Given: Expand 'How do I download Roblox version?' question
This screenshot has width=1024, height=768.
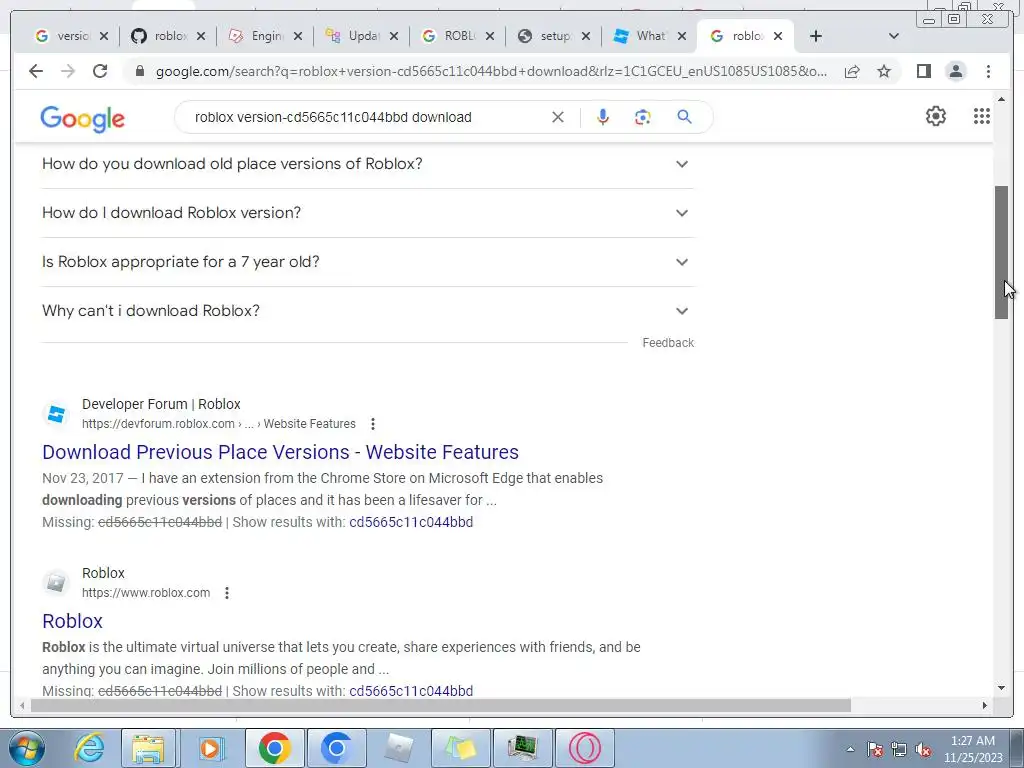Looking at the screenshot, I should 367,213.
